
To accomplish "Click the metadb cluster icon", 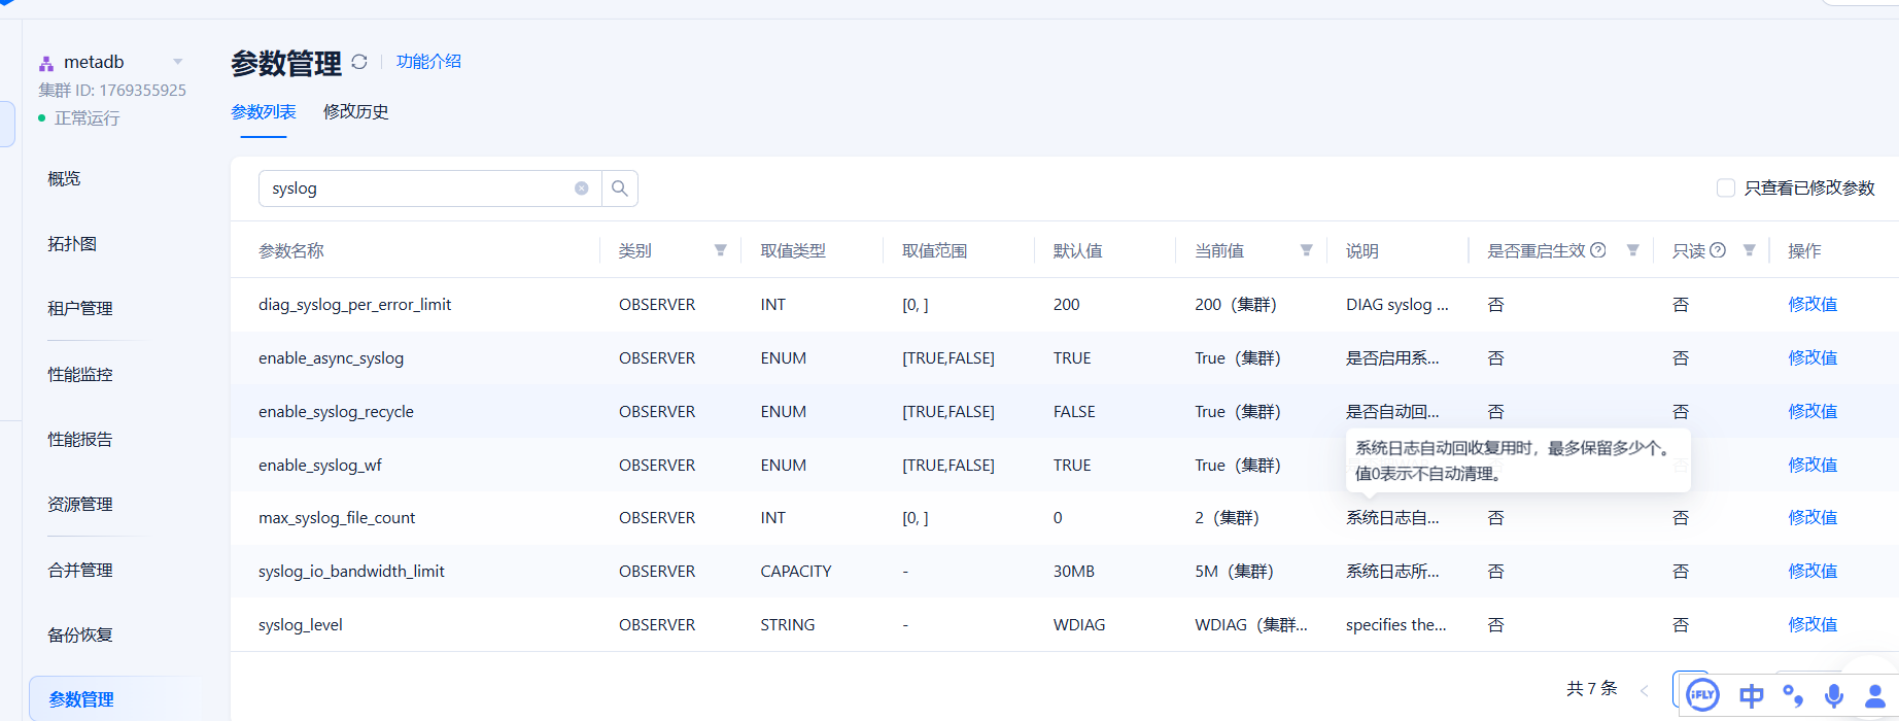I will (46, 63).
